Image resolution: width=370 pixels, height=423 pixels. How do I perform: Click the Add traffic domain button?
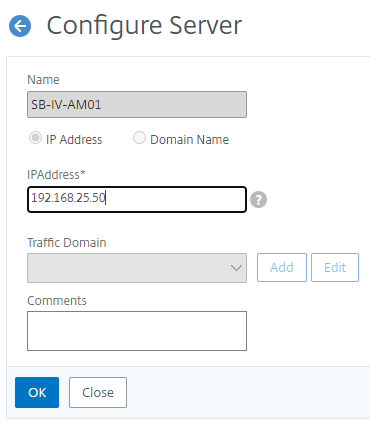[282, 267]
